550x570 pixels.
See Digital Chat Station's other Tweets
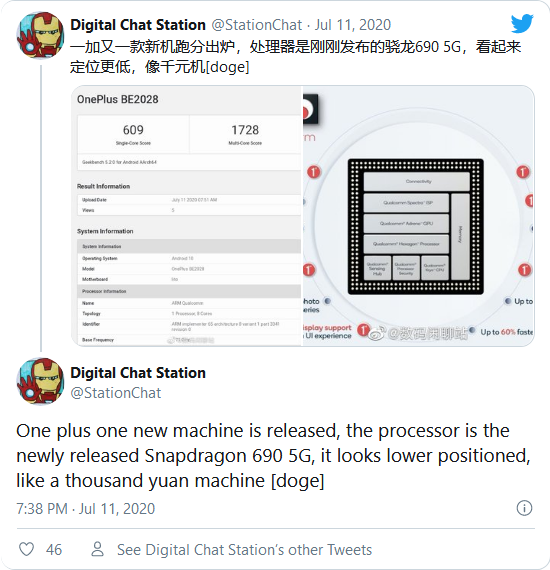[244, 550]
